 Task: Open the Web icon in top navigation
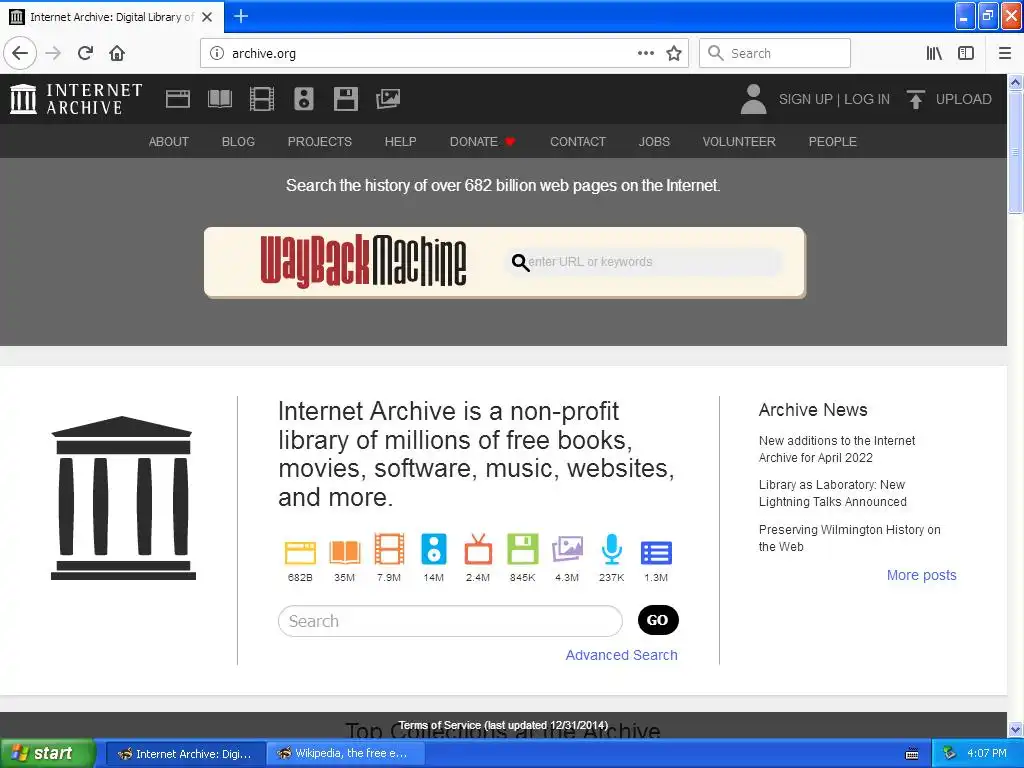click(178, 99)
